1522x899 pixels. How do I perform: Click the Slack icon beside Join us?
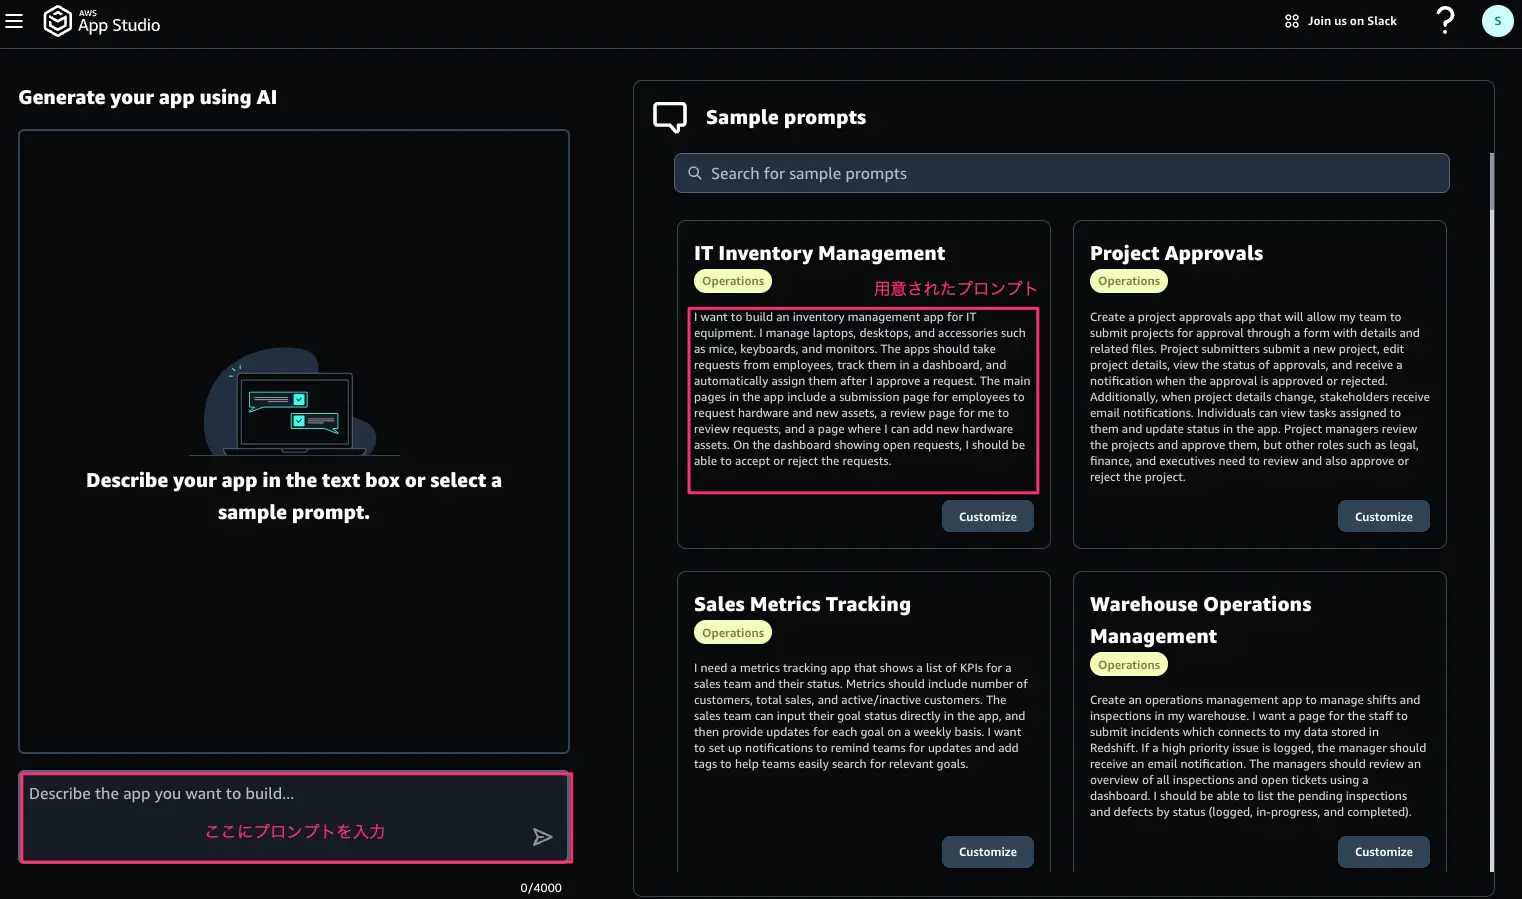[x=1292, y=21]
